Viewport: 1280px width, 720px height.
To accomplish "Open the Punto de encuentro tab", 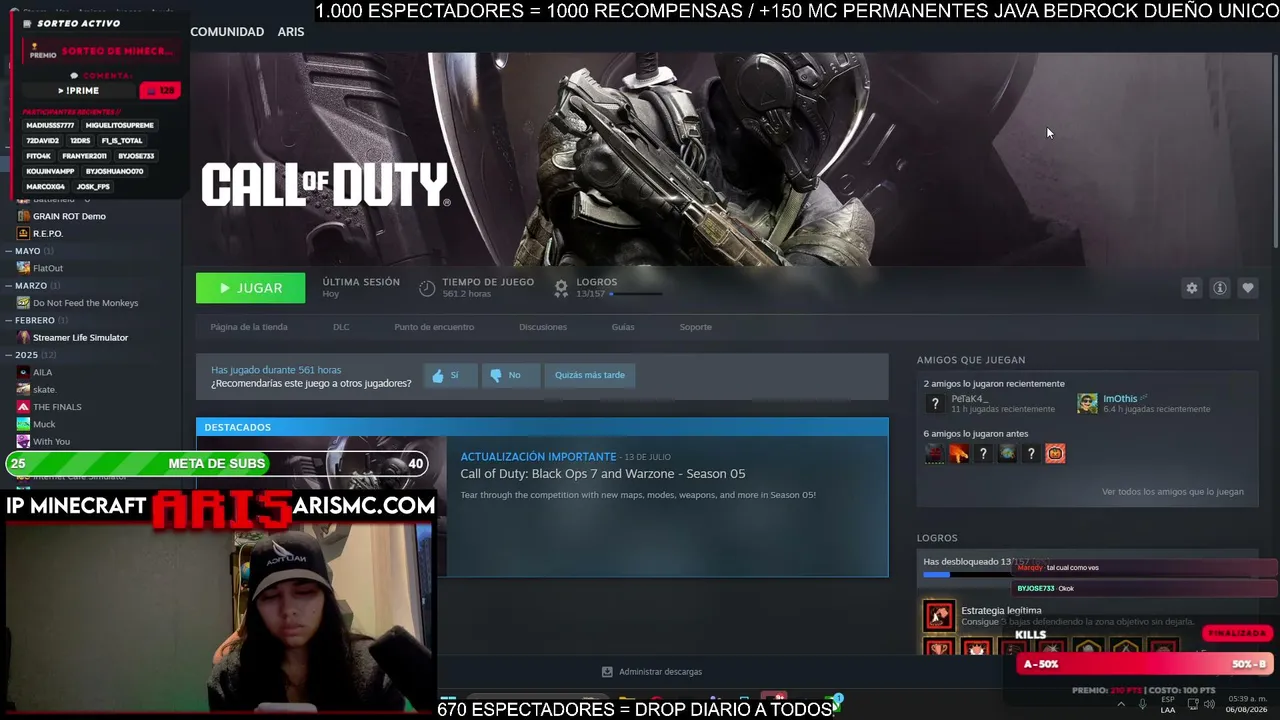I will (x=434, y=327).
